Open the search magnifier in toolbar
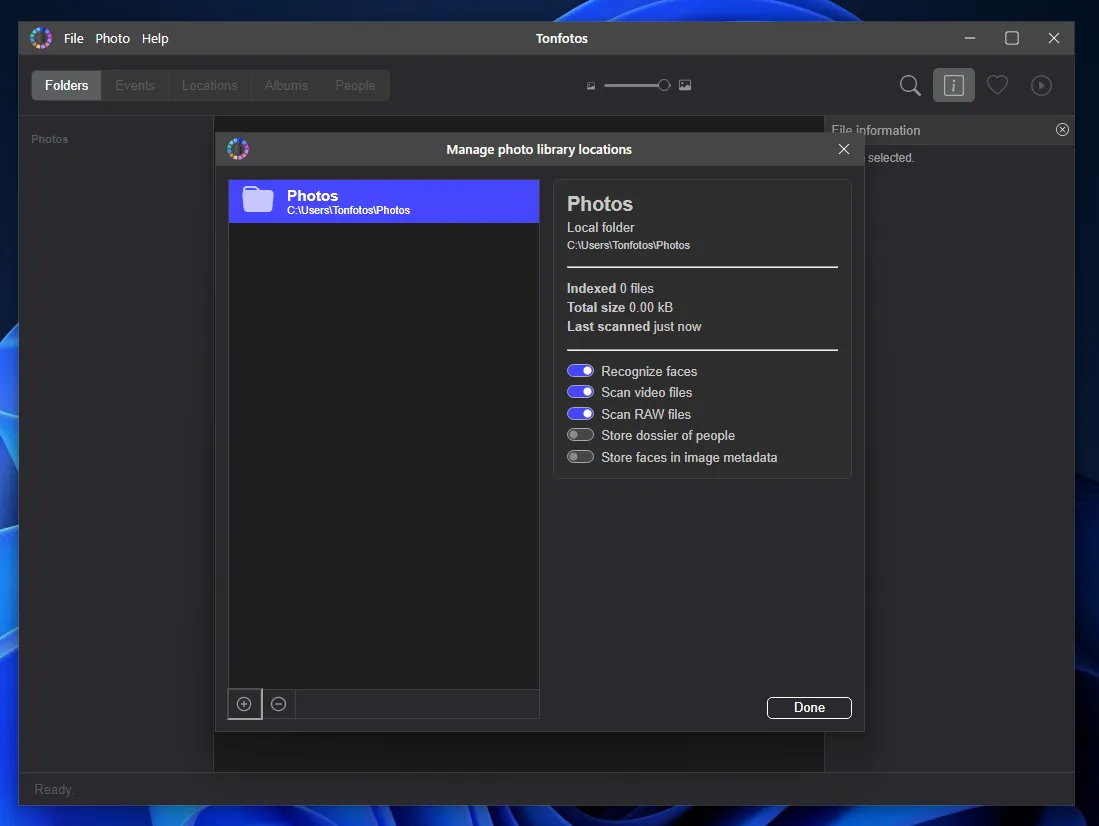 tap(910, 86)
